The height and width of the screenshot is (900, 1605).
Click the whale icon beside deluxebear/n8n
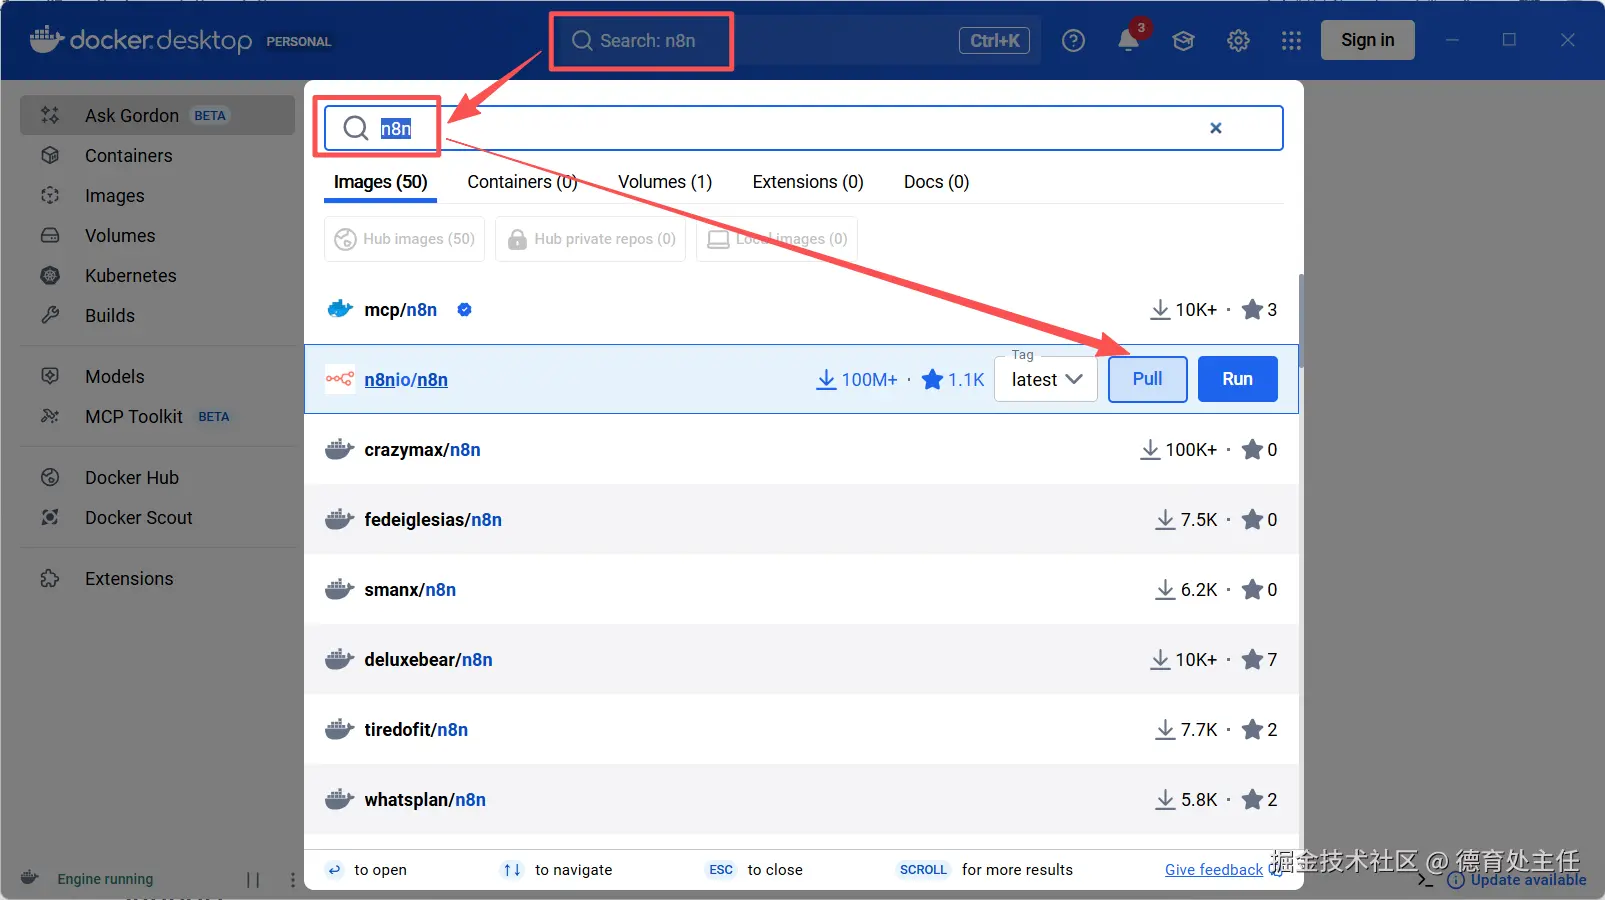[340, 659]
